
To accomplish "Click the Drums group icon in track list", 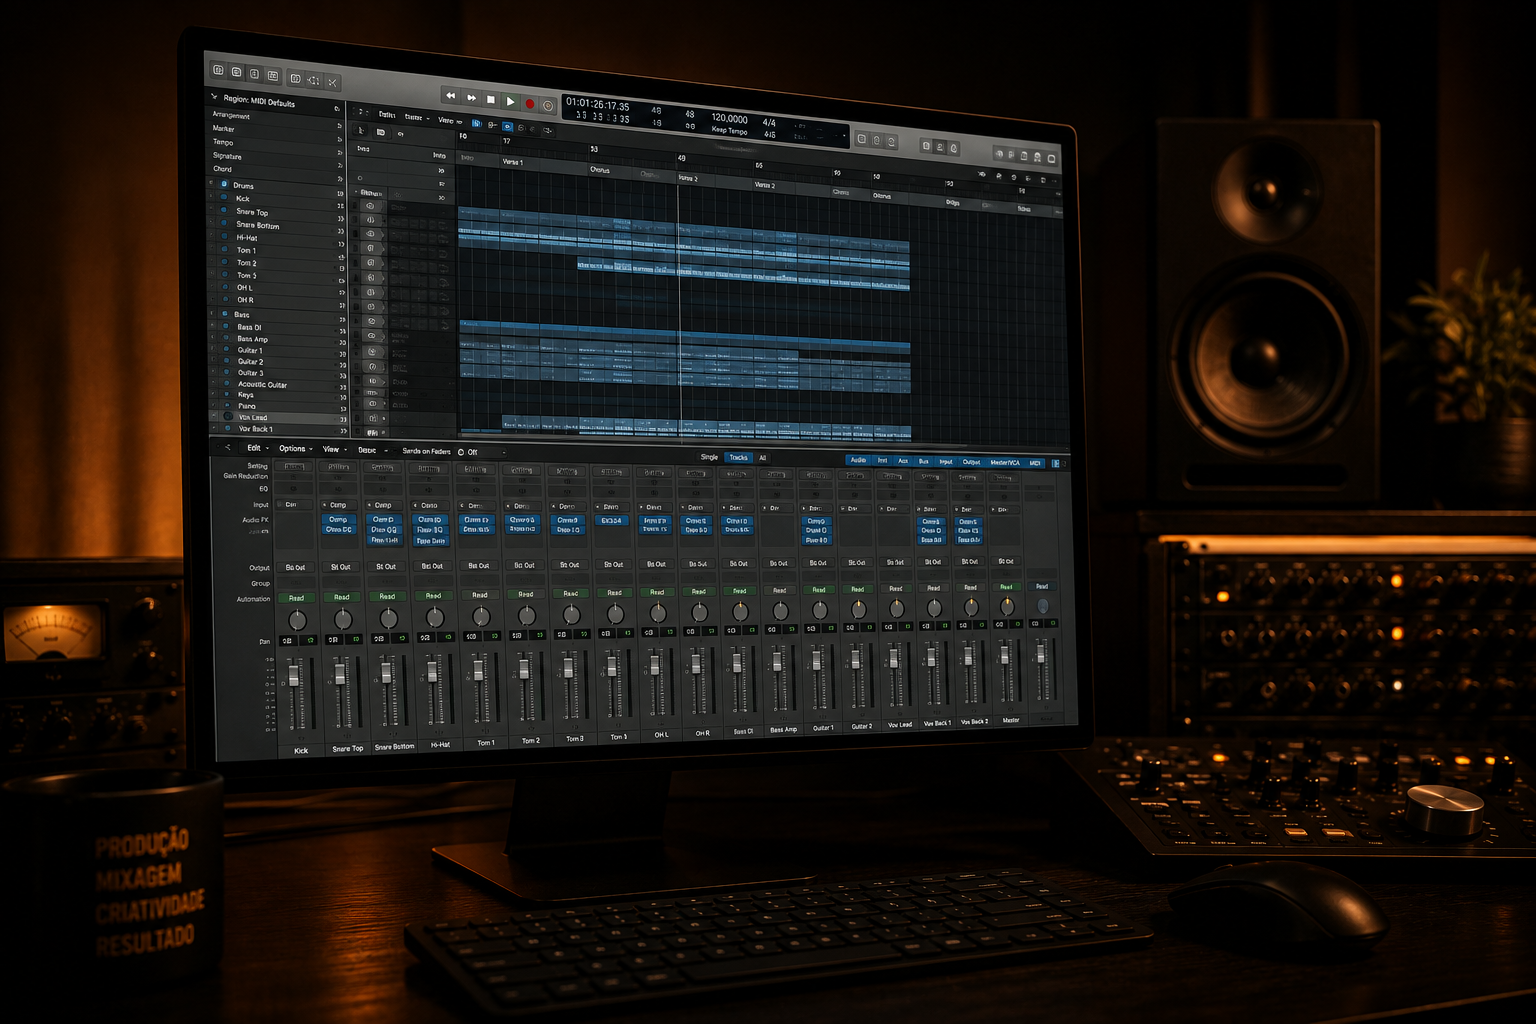I will [224, 184].
